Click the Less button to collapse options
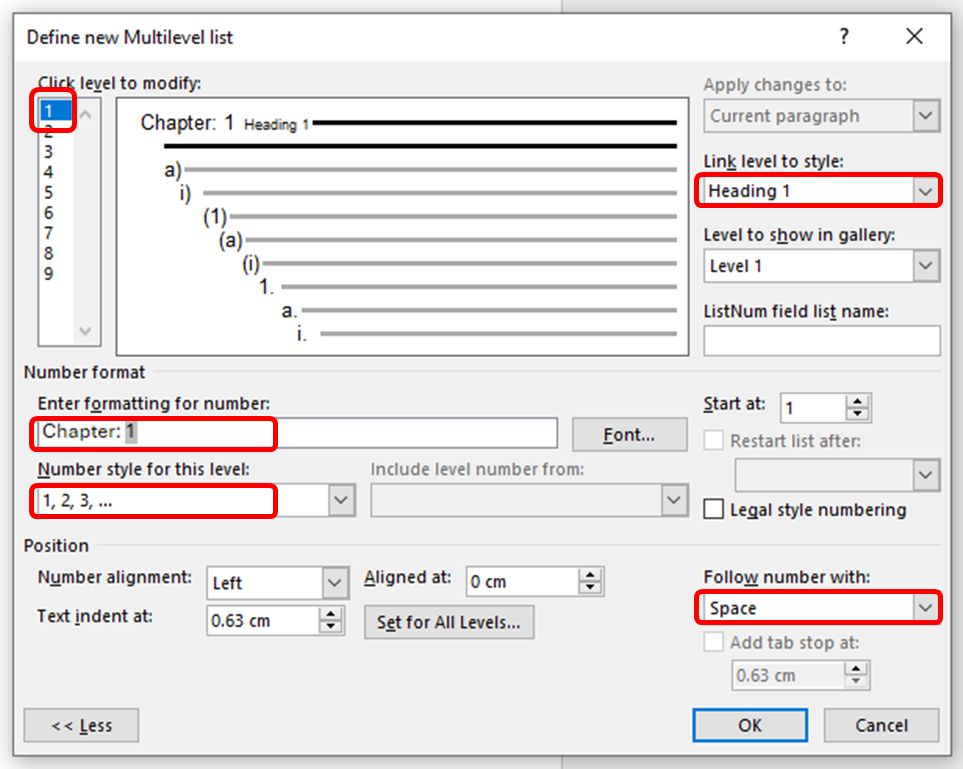The width and height of the screenshot is (963, 769). click(x=81, y=725)
